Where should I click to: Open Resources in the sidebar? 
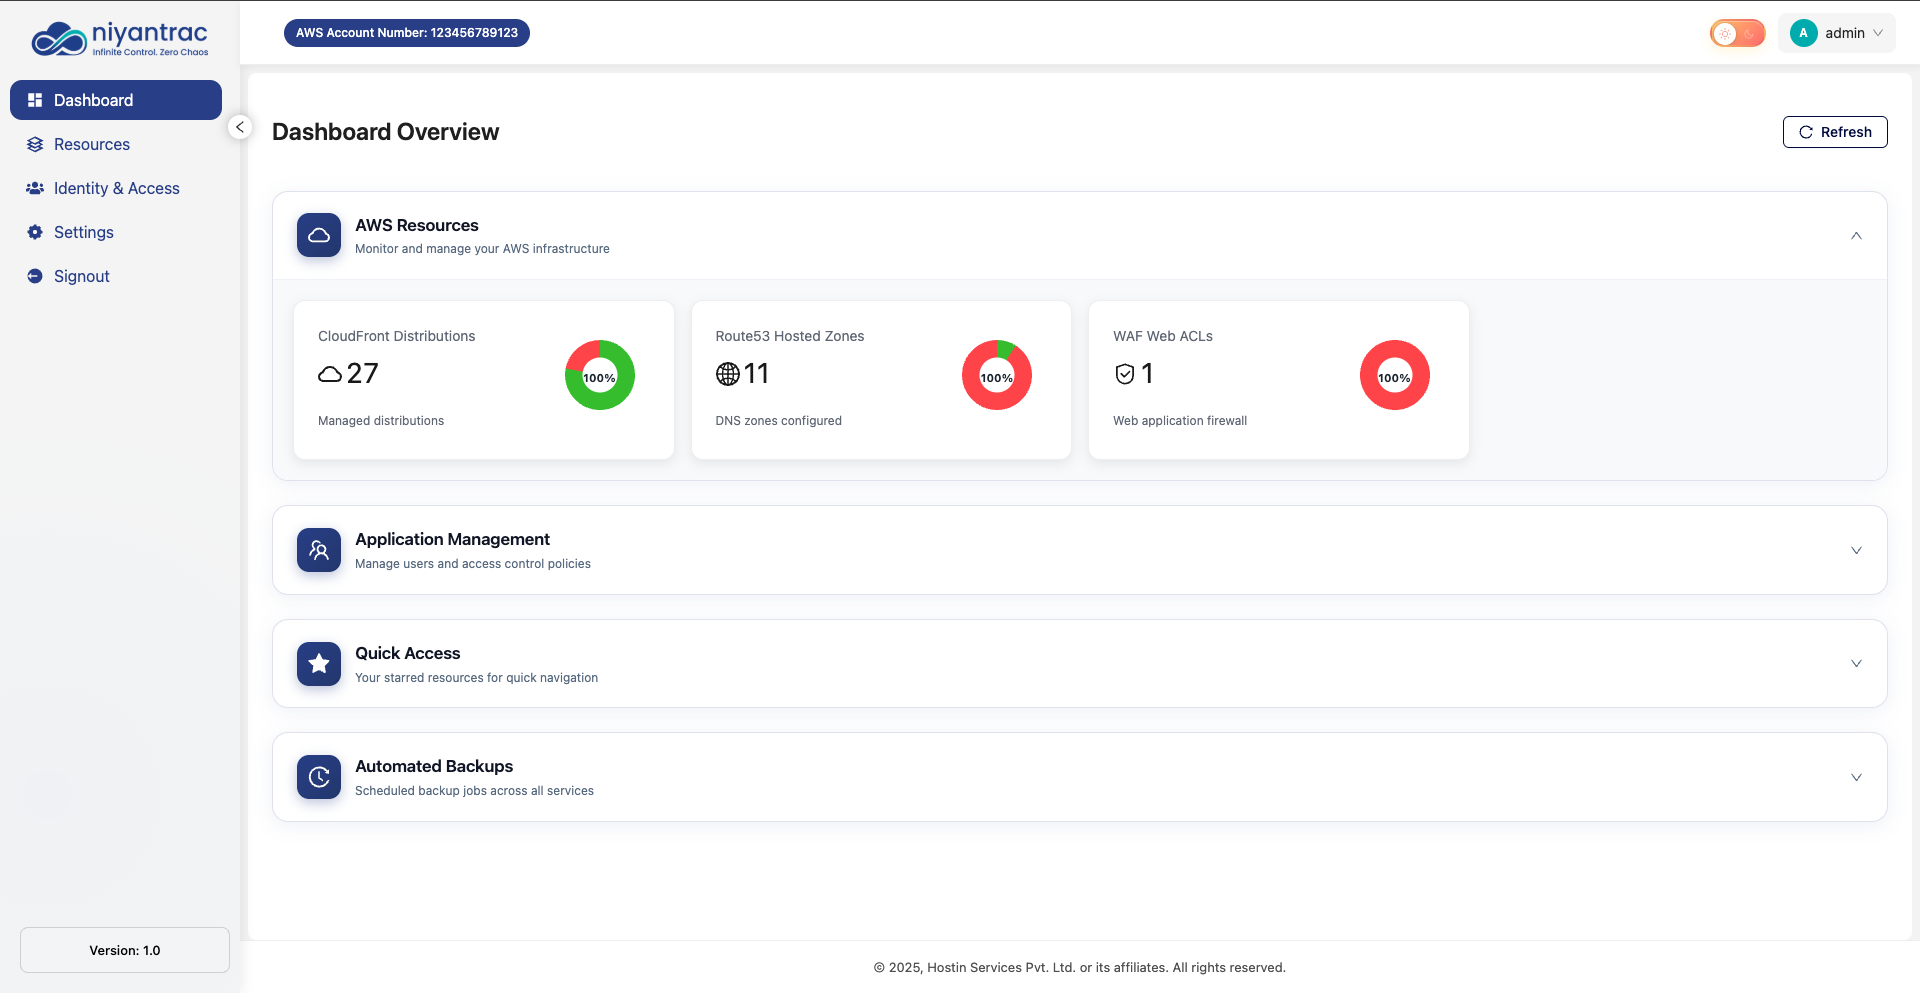pos(92,144)
